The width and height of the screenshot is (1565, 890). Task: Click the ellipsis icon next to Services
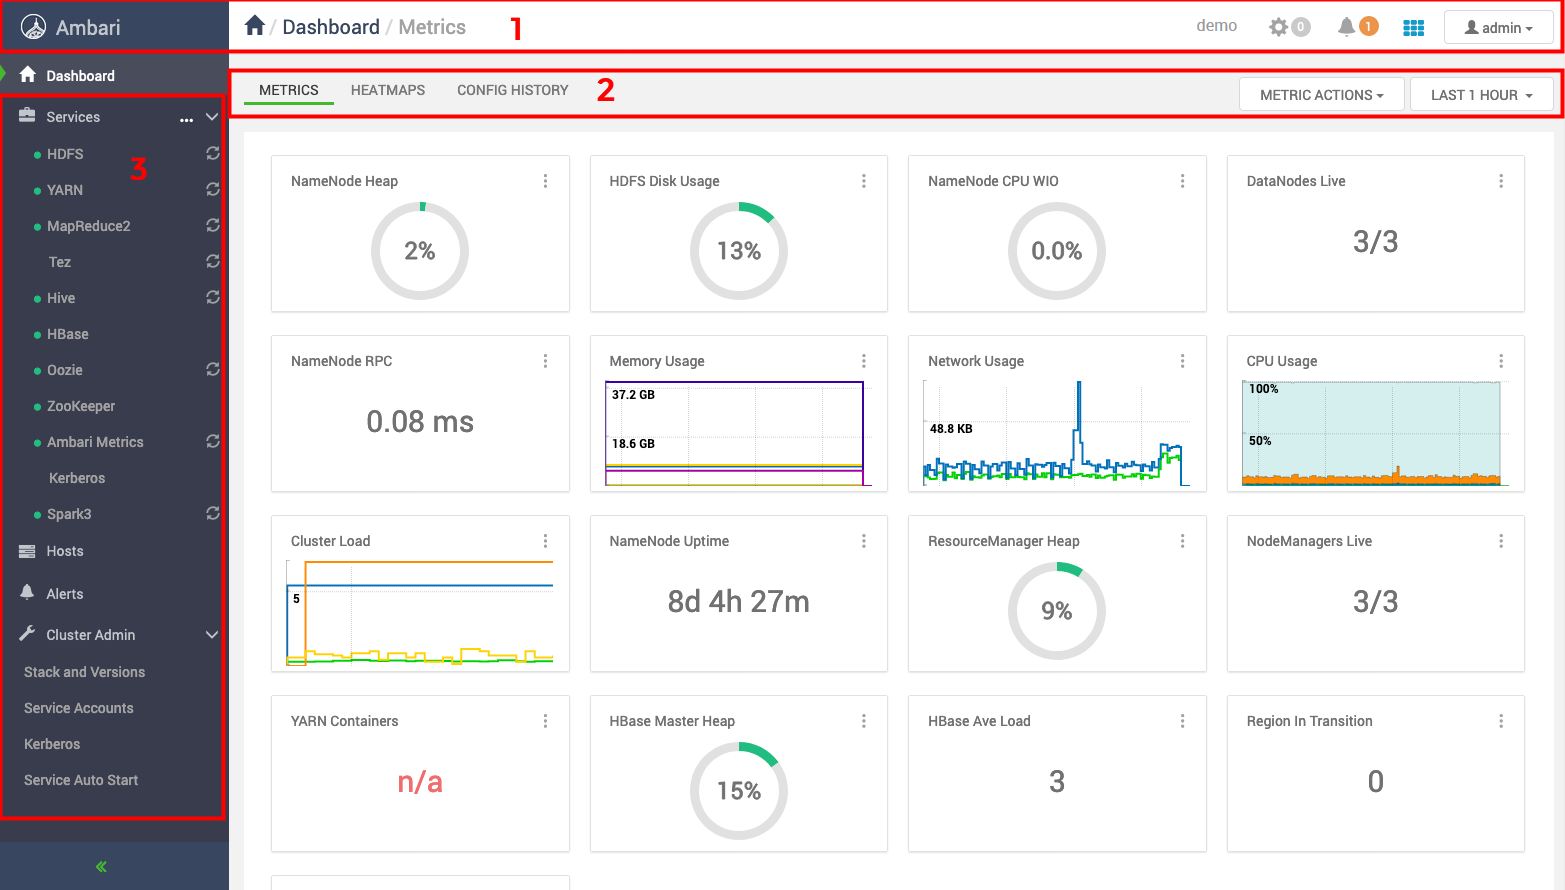186,118
